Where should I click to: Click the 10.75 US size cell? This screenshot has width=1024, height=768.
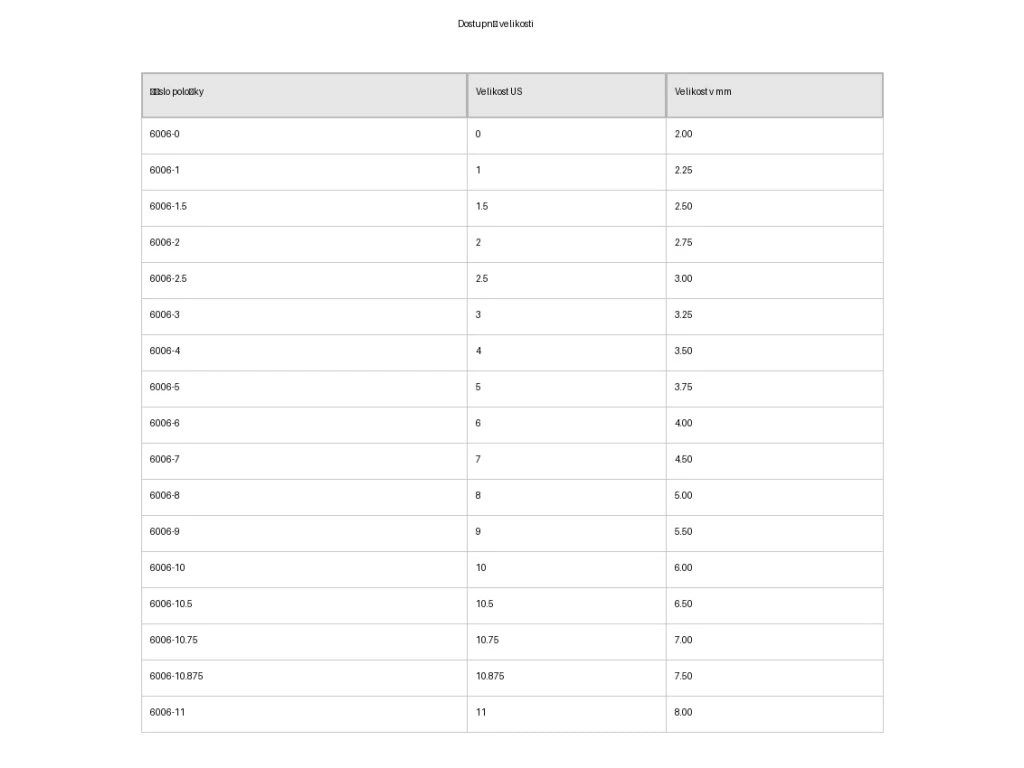(x=488, y=640)
